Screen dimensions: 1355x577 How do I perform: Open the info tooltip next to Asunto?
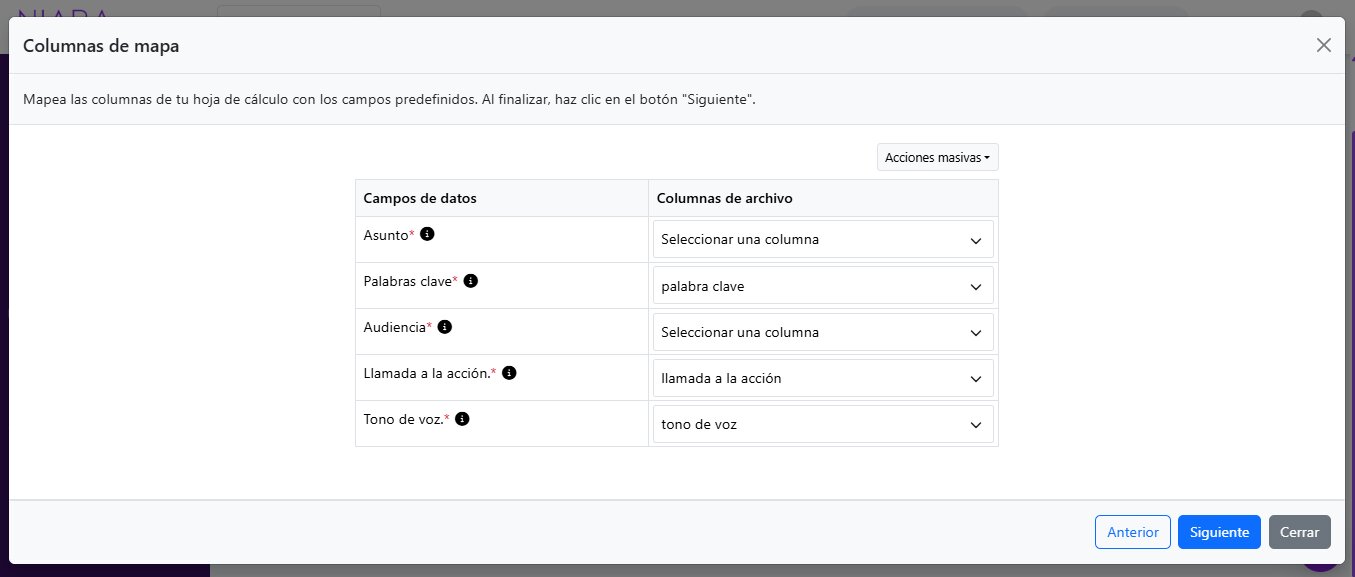coord(427,234)
